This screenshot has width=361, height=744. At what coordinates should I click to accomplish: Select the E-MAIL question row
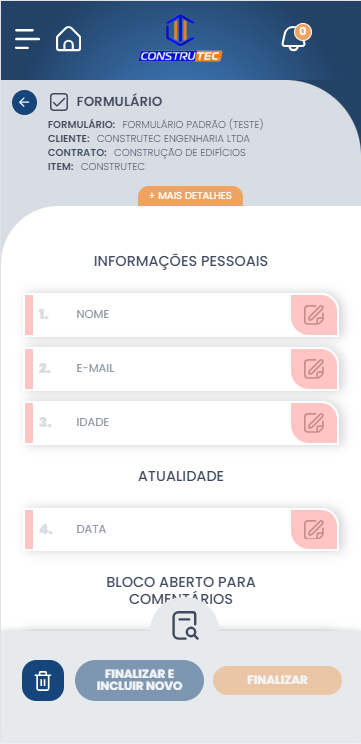[181, 369]
